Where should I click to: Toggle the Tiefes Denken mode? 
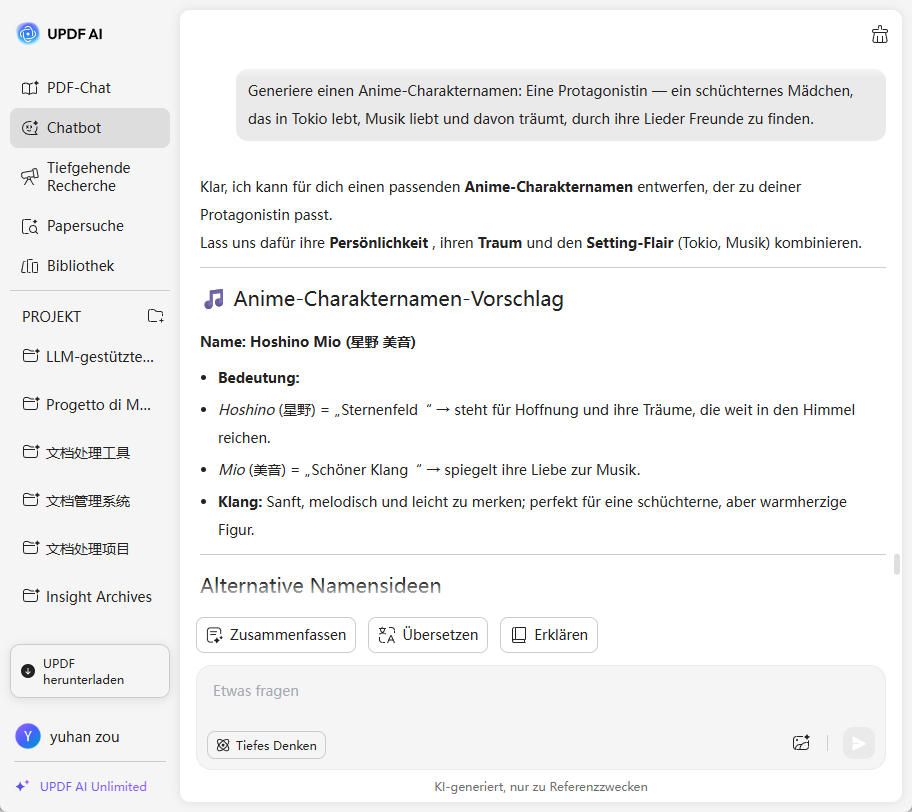pos(266,745)
